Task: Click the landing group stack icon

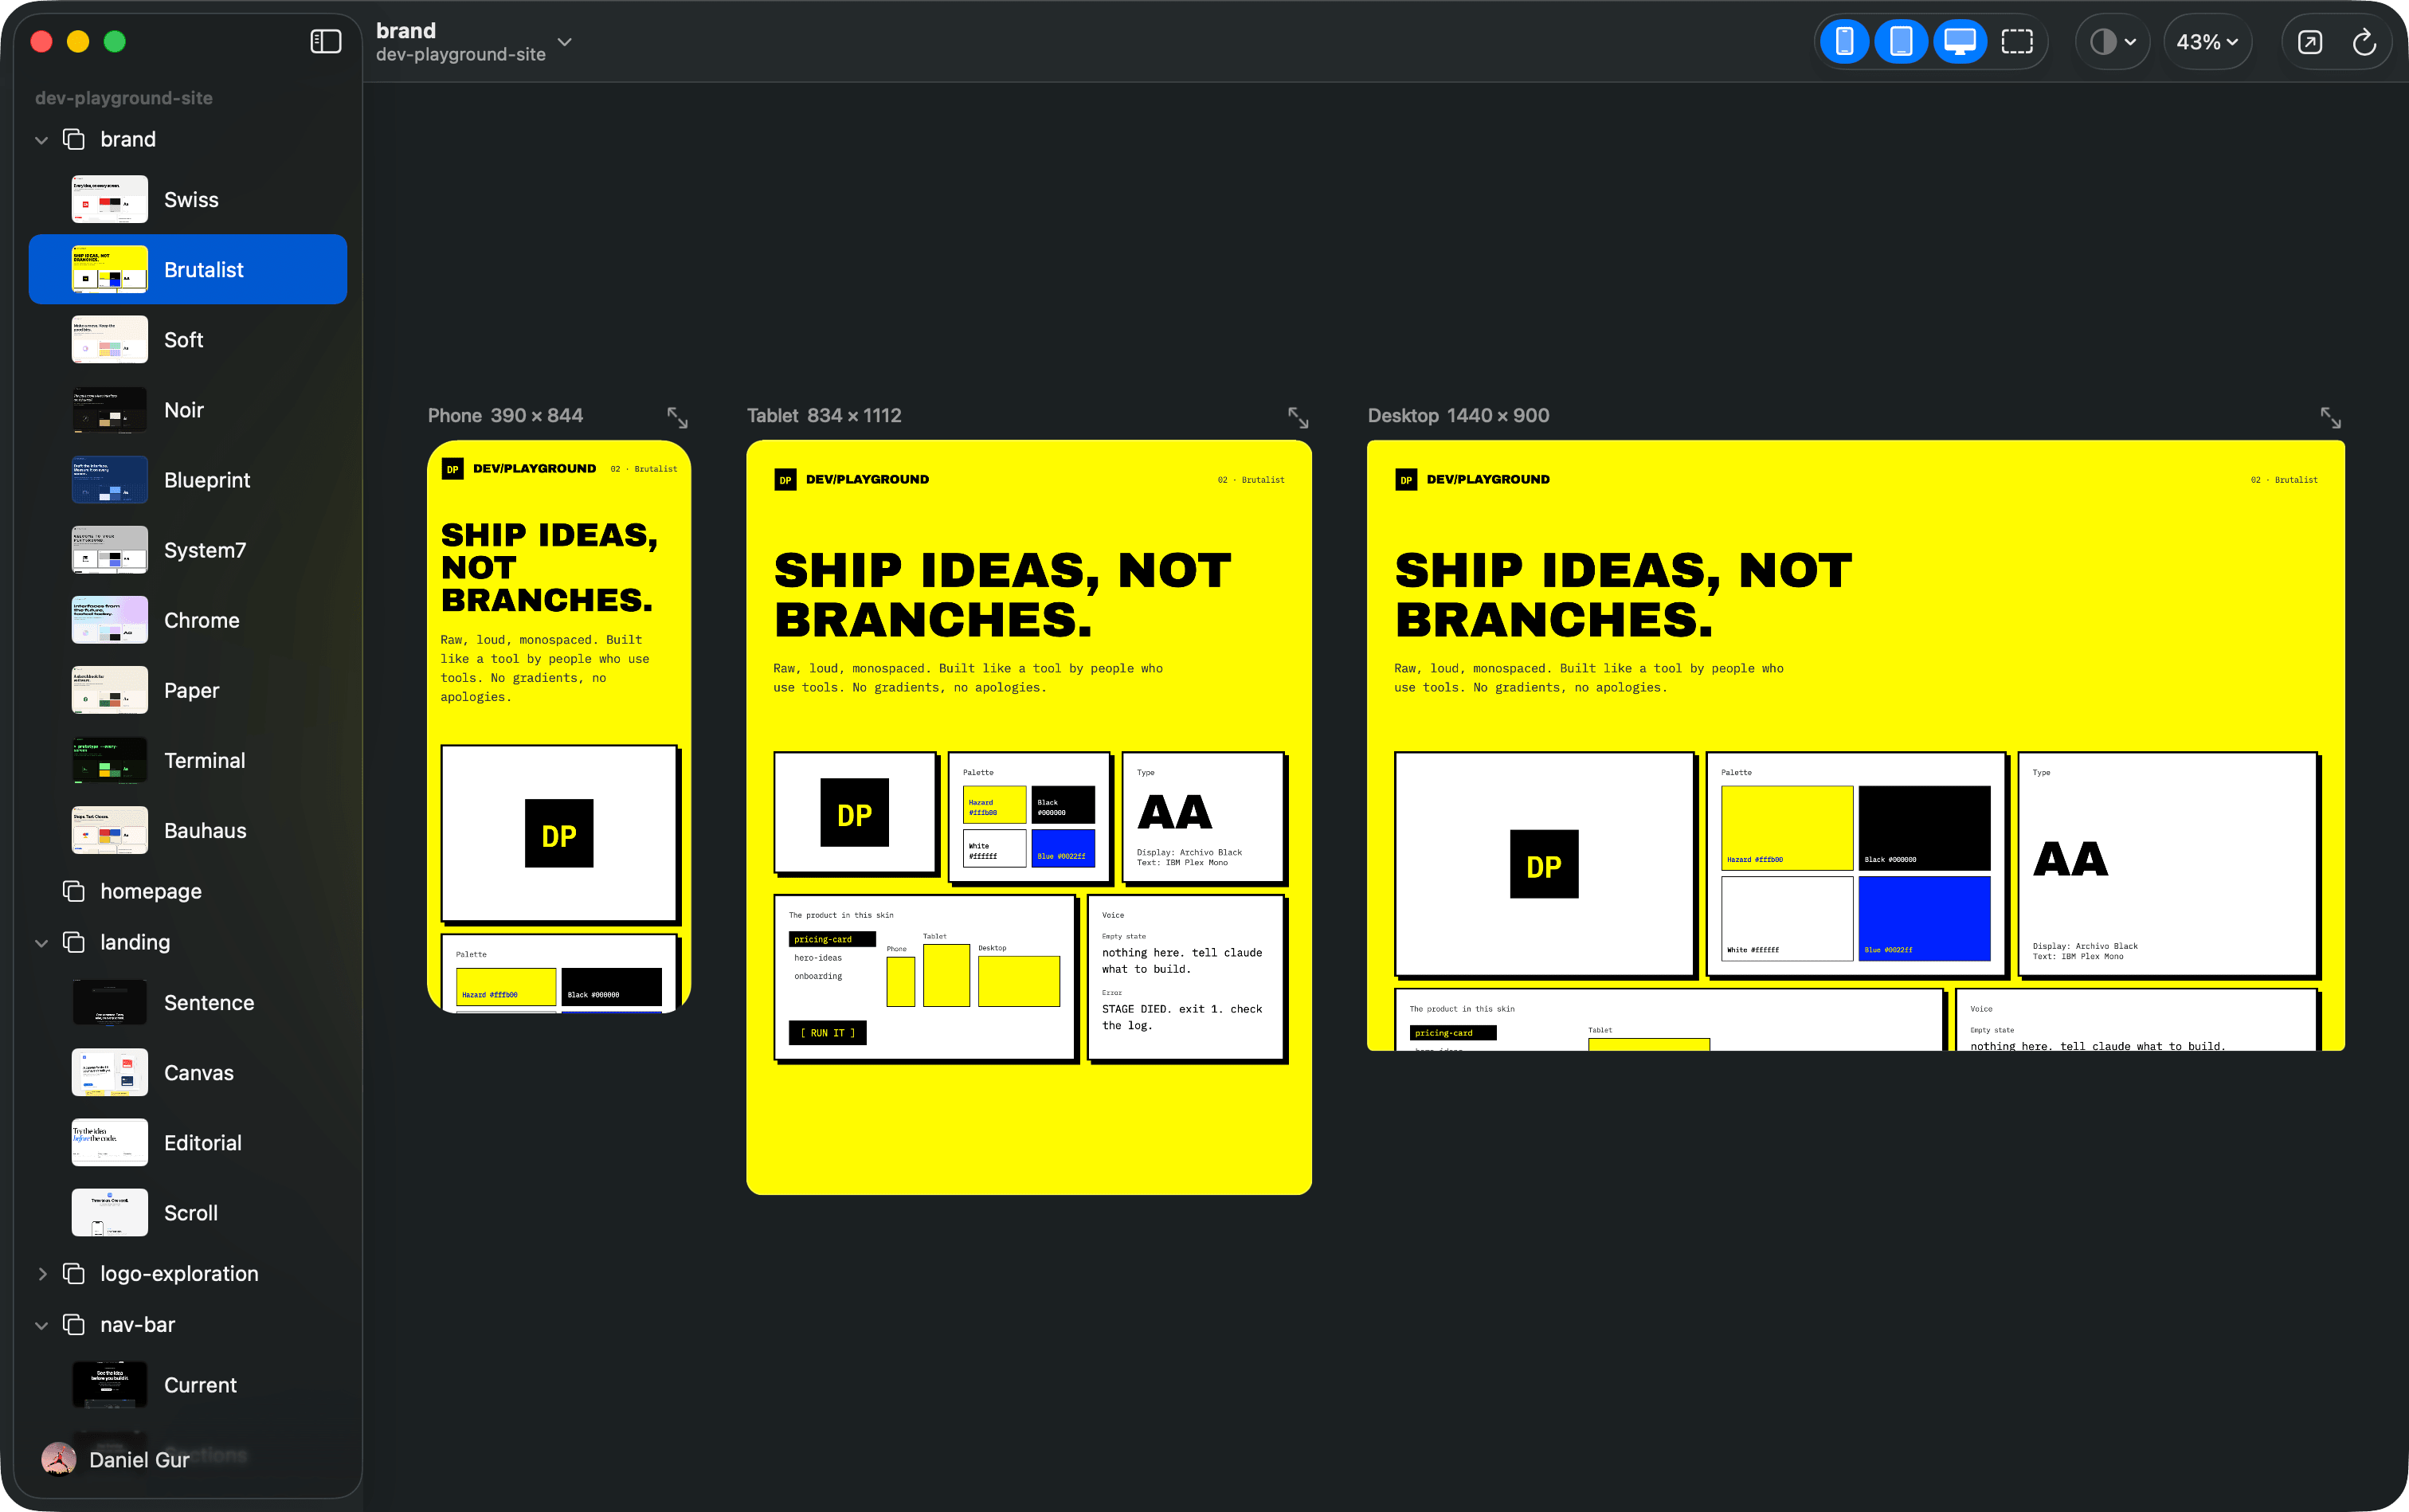Action: [74, 942]
